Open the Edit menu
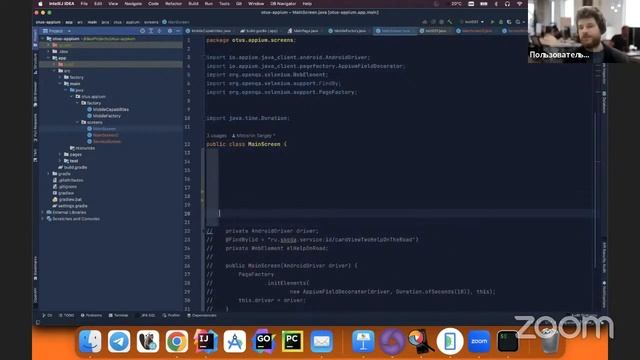The image size is (640, 360). [98, 4]
